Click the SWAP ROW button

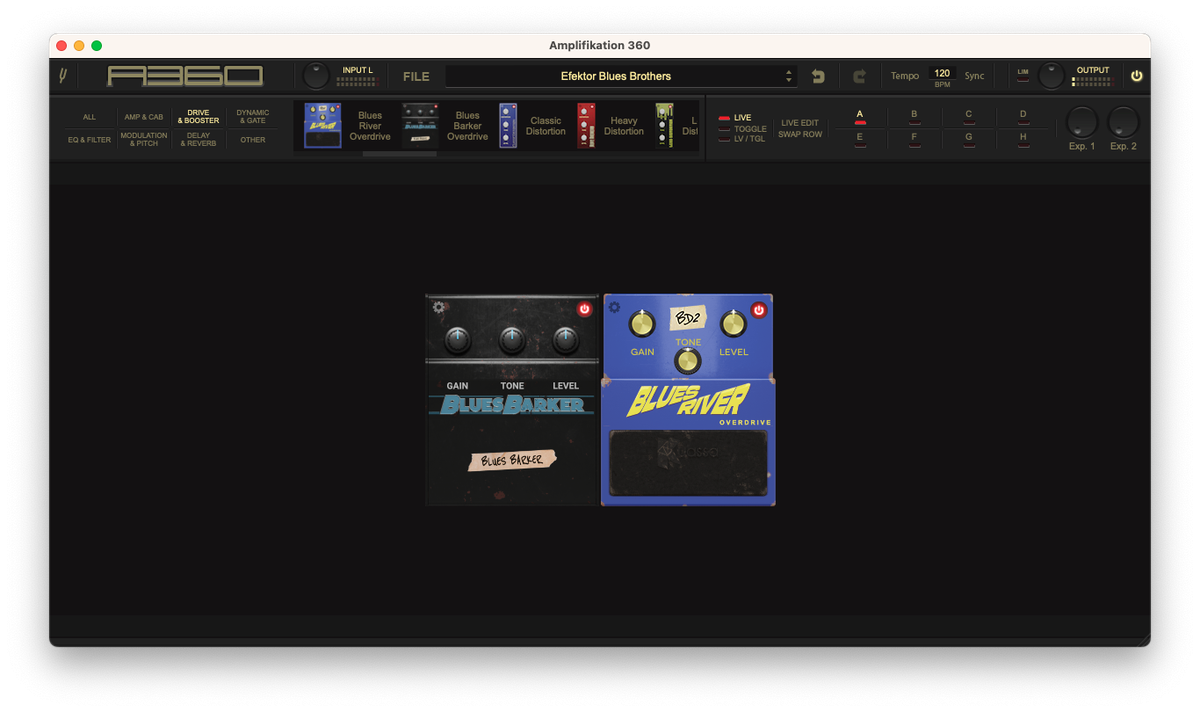point(799,134)
